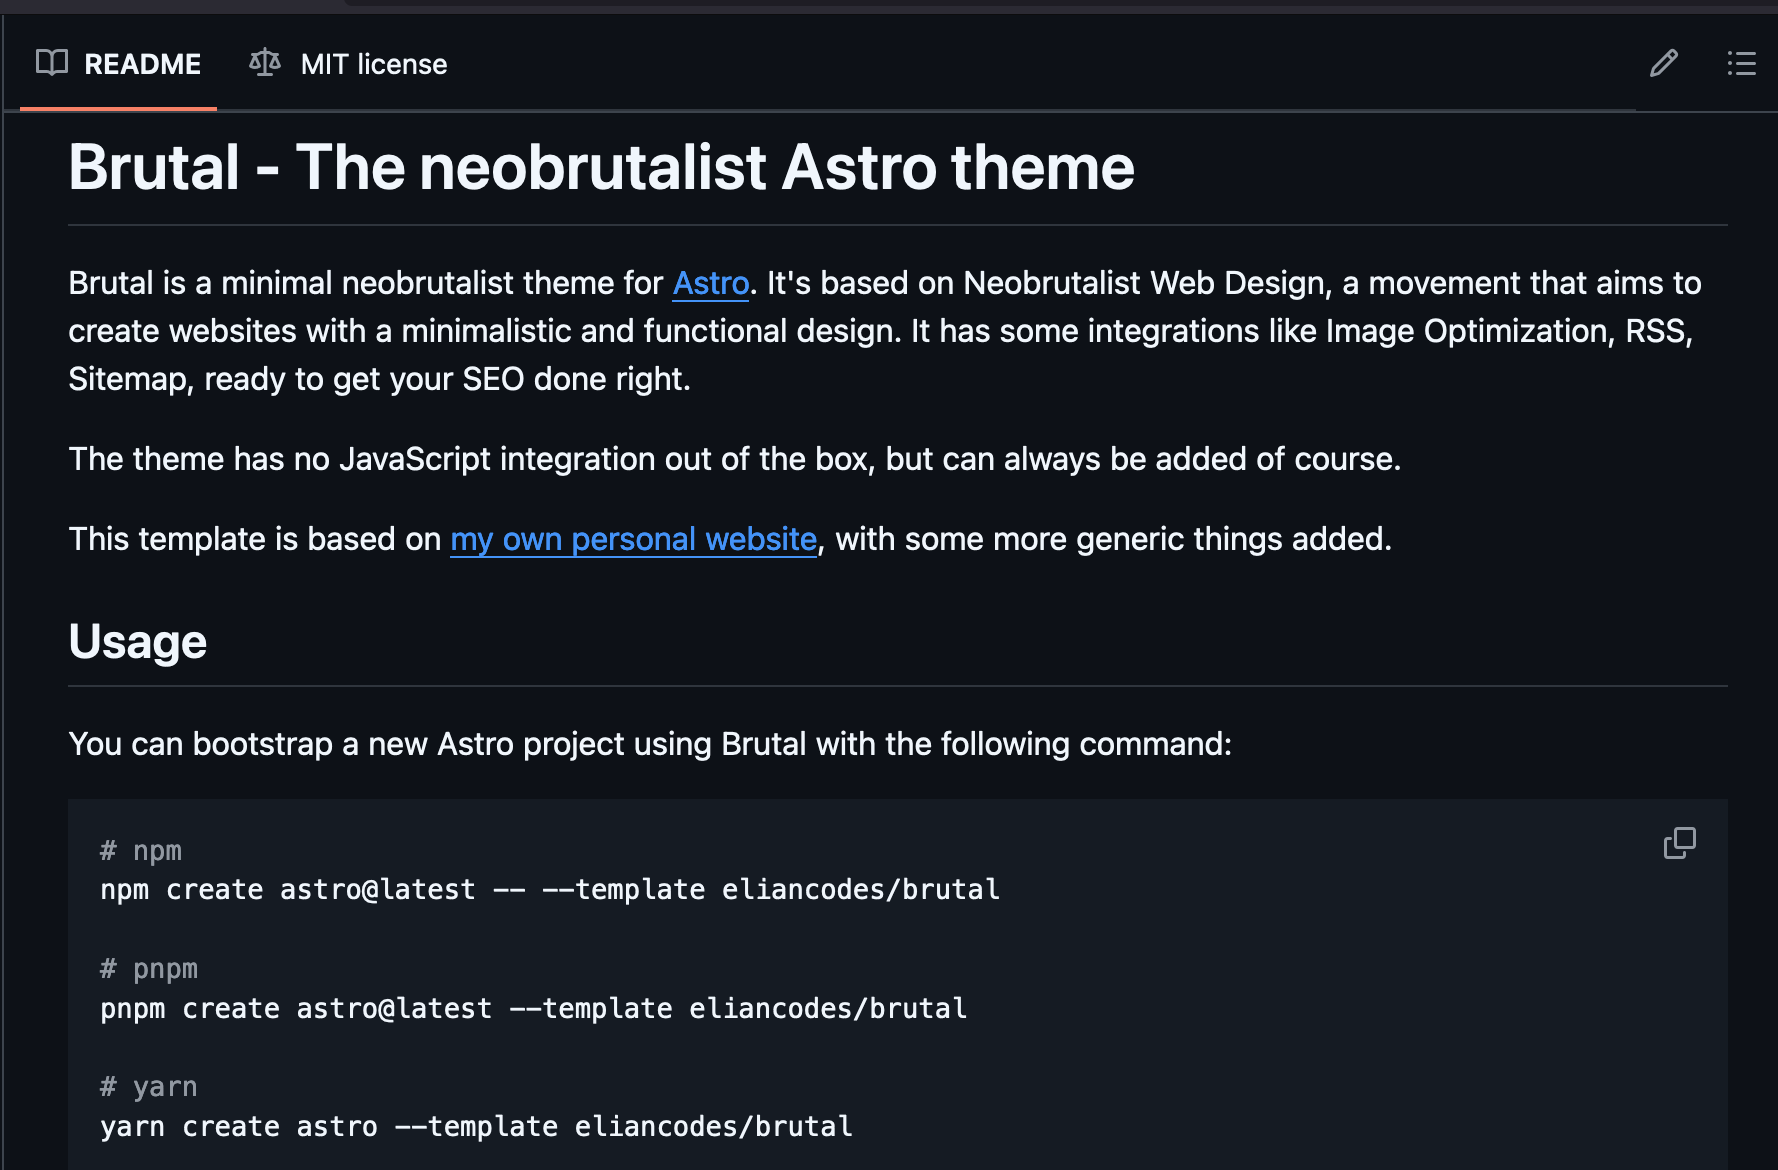Click the 'You can bootstrap a new Astro project' sentence
The width and height of the screenshot is (1778, 1170).
(x=650, y=744)
